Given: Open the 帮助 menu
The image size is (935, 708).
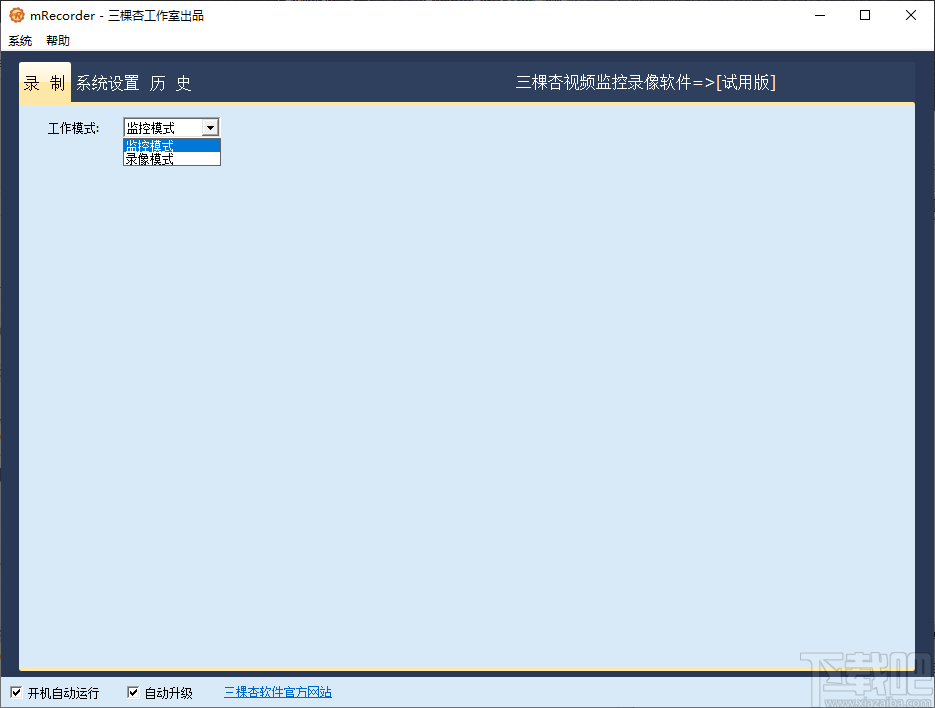Looking at the screenshot, I should [x=57, y=40].
